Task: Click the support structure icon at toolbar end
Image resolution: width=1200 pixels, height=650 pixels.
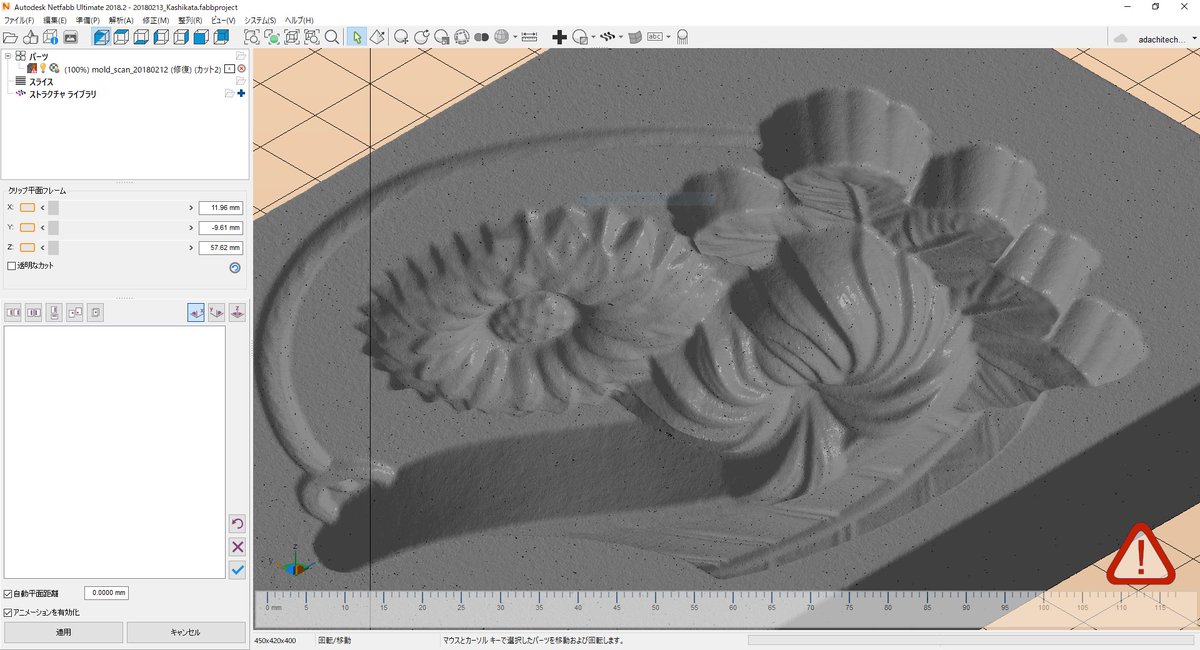Action: 682,37
